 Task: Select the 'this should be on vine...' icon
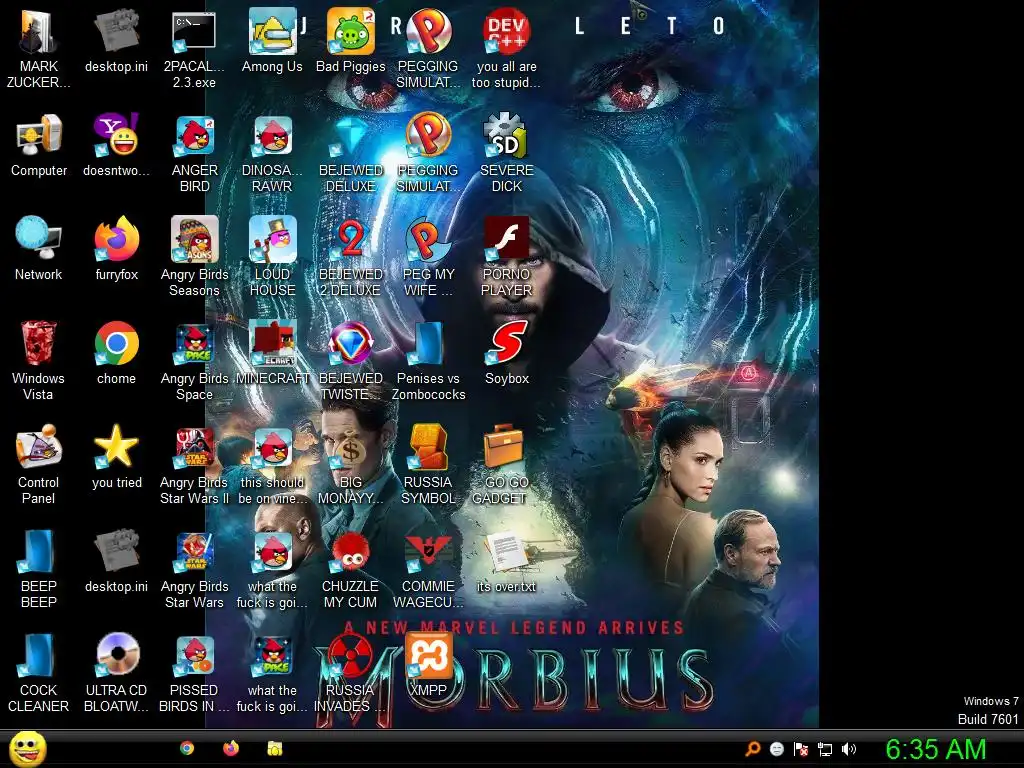point(272,464)
